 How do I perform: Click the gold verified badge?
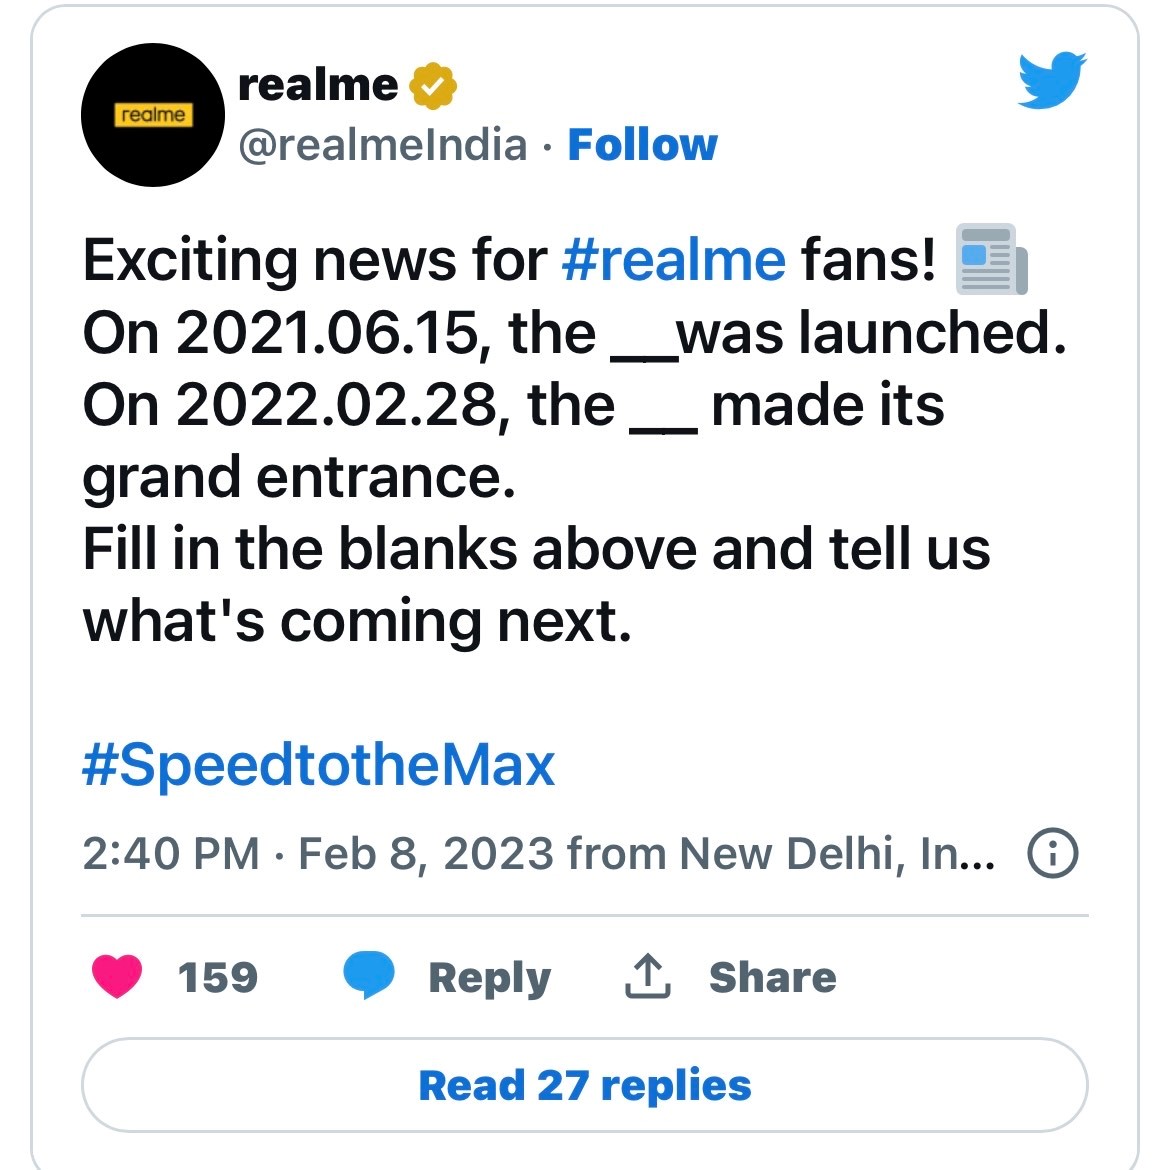(x=432, y=86)
